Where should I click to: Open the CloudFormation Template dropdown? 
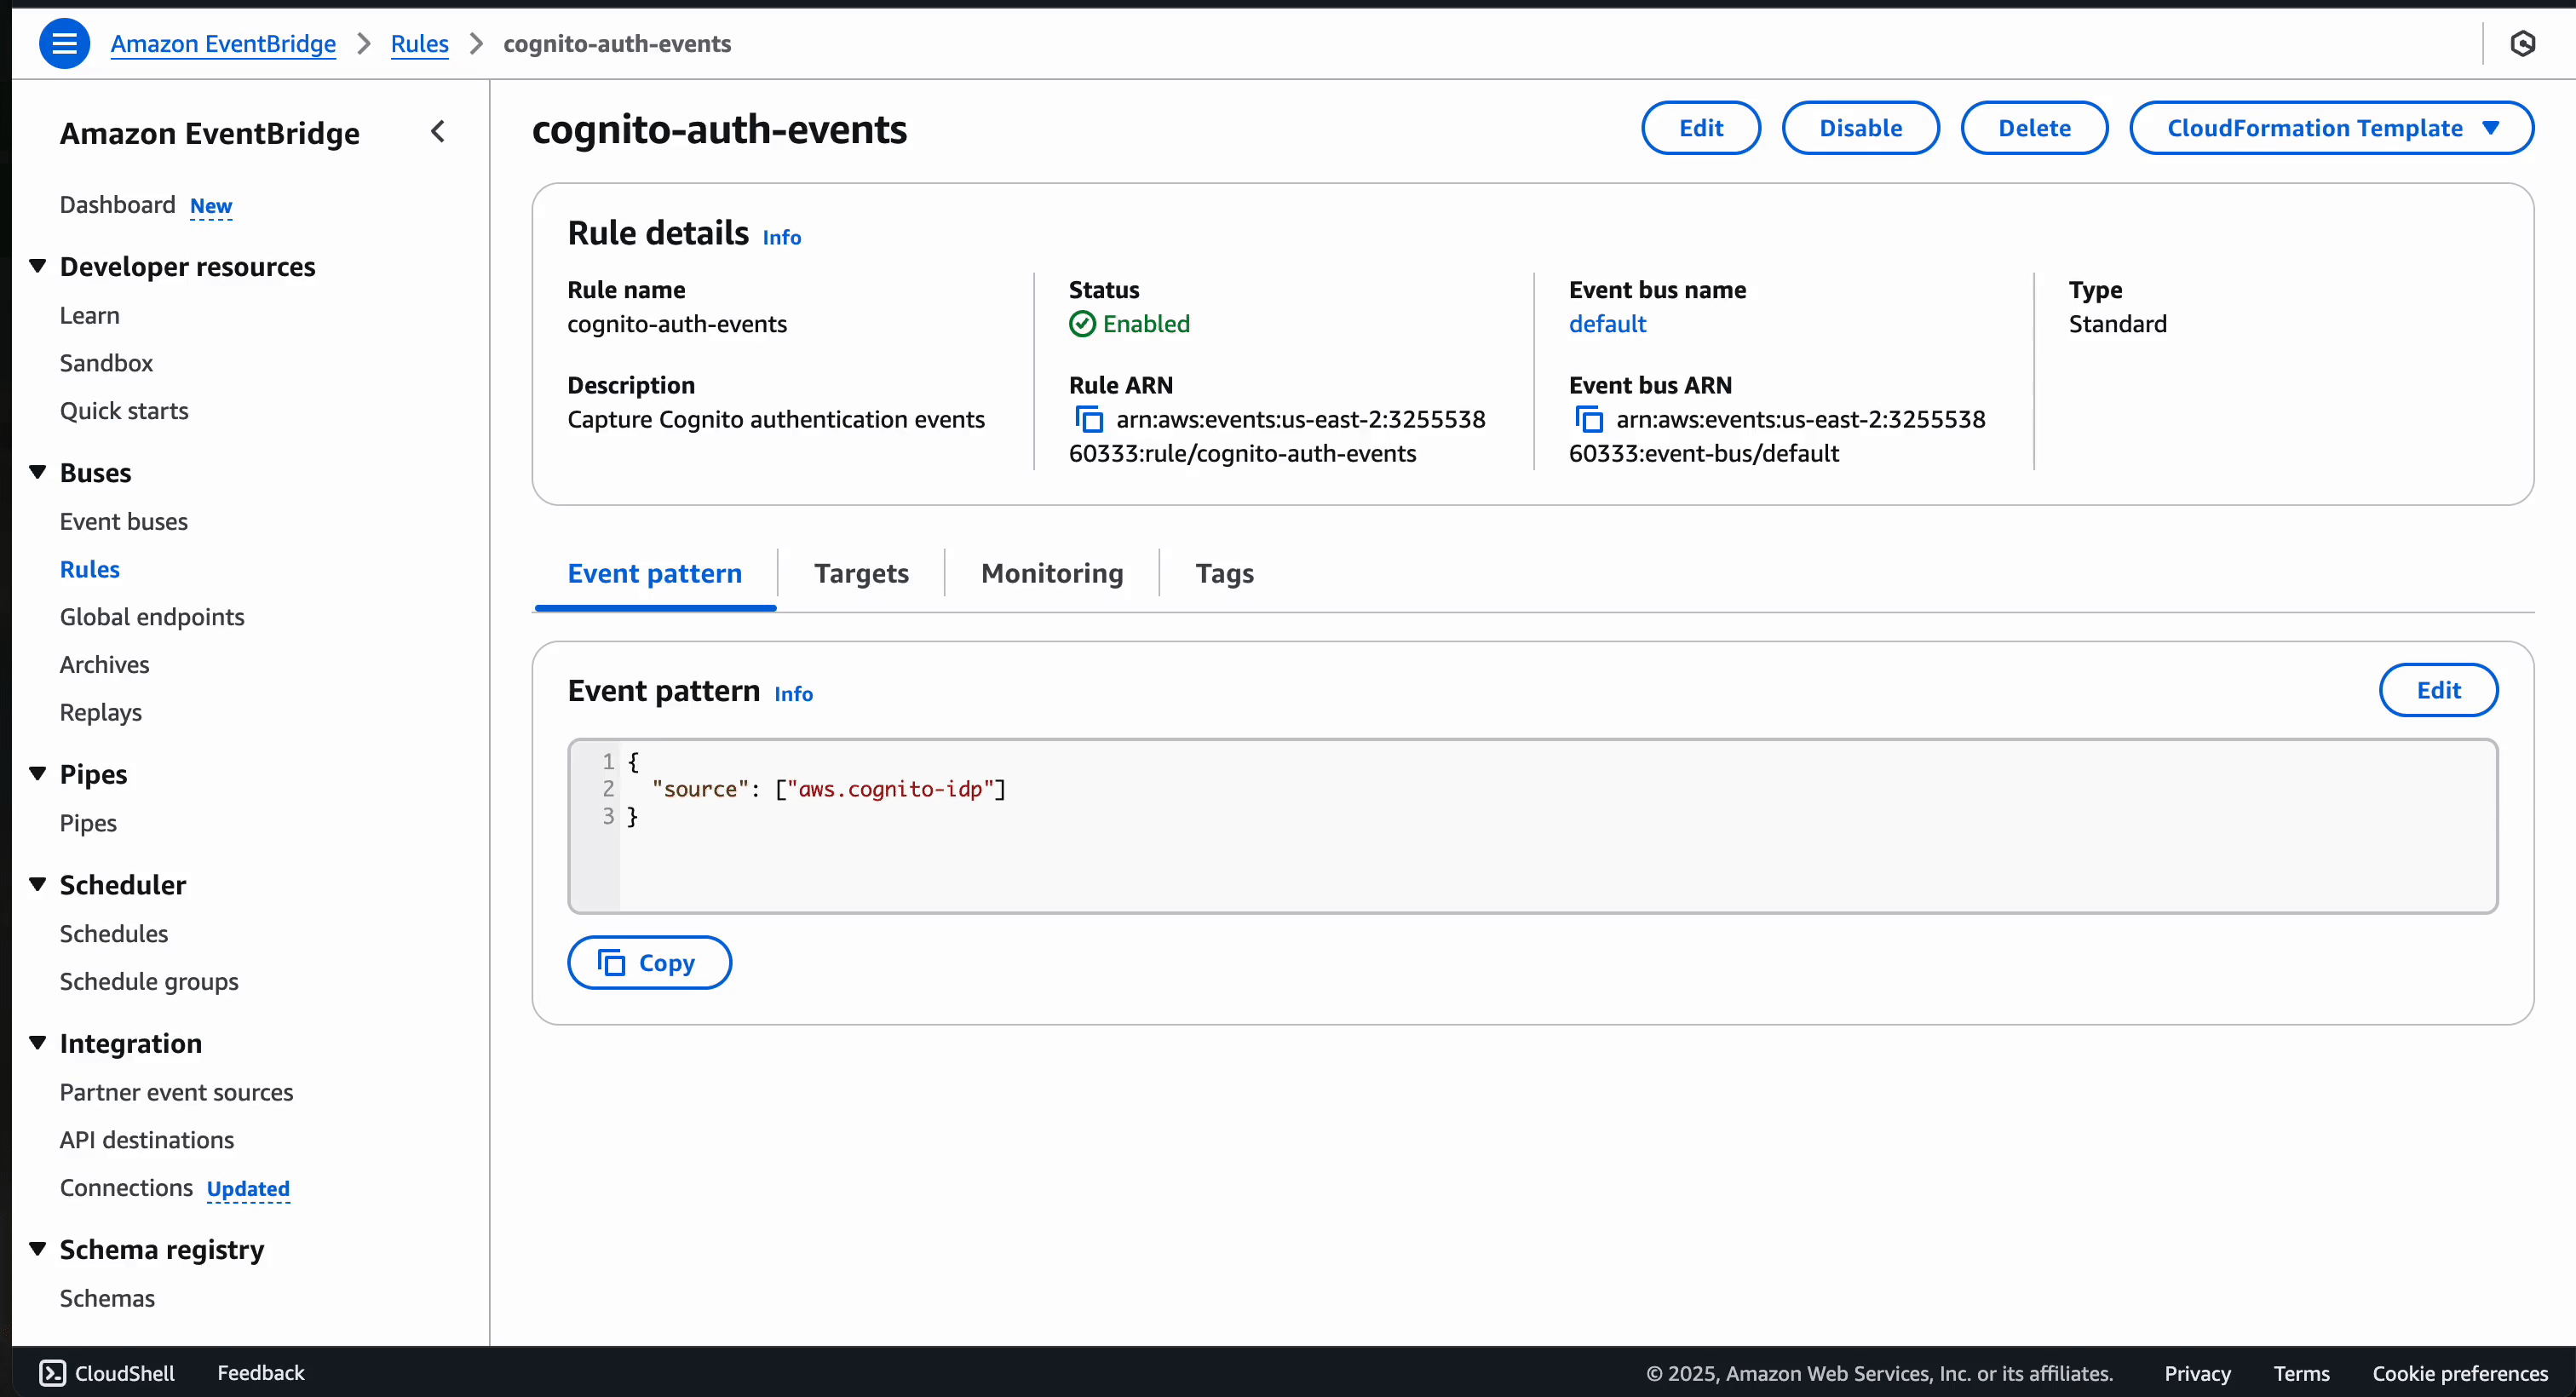[x=2331, y=127]
